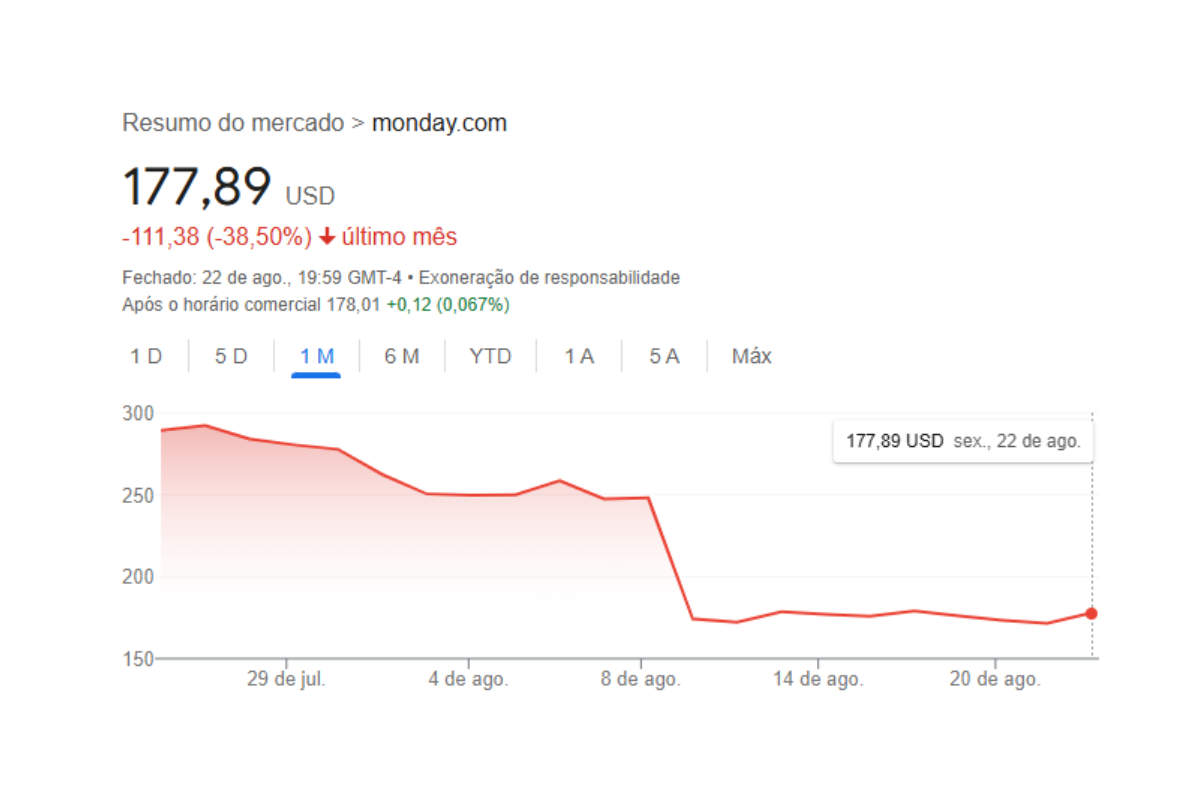Image resolution: width=1200 pixels, height=800 pixels.
Task: Click the 8 de ago. axis label
Action: pos(641,679)
